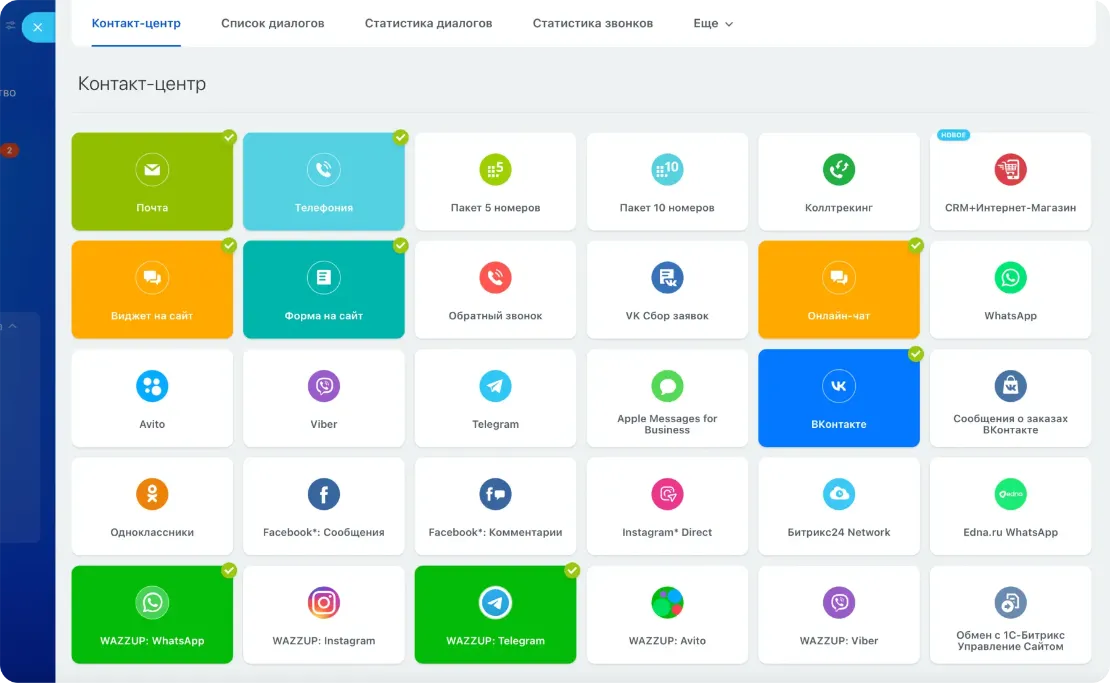Click the sliders settings icon in sidebar
Screen dimensions: 1110x683
[10, 25]
